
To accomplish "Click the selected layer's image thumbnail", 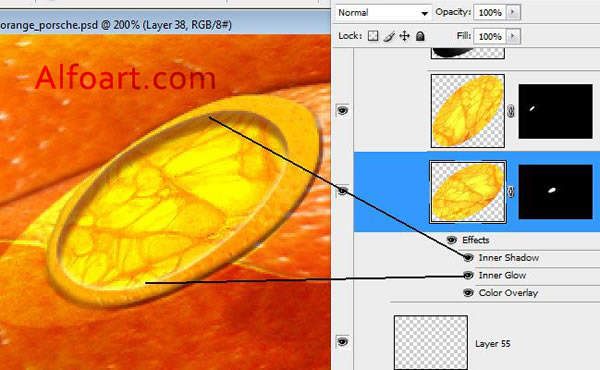I will tap(468, 192).
